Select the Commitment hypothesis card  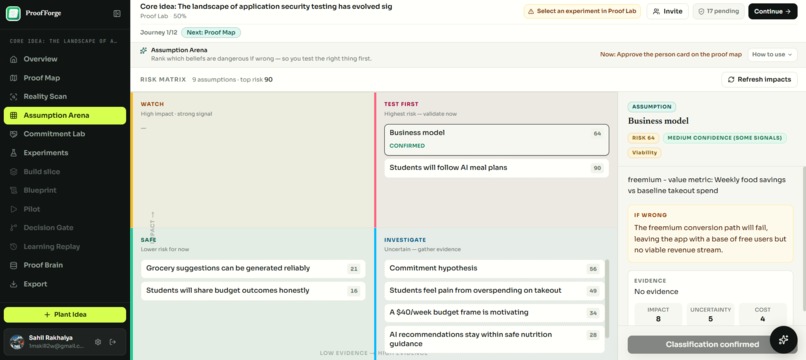click(494, 268)
